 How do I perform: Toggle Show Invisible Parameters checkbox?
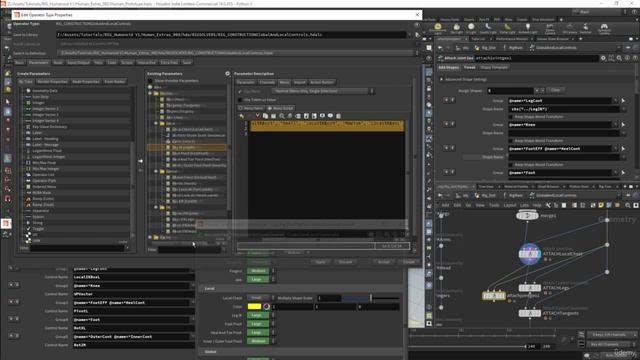(150, 81)
